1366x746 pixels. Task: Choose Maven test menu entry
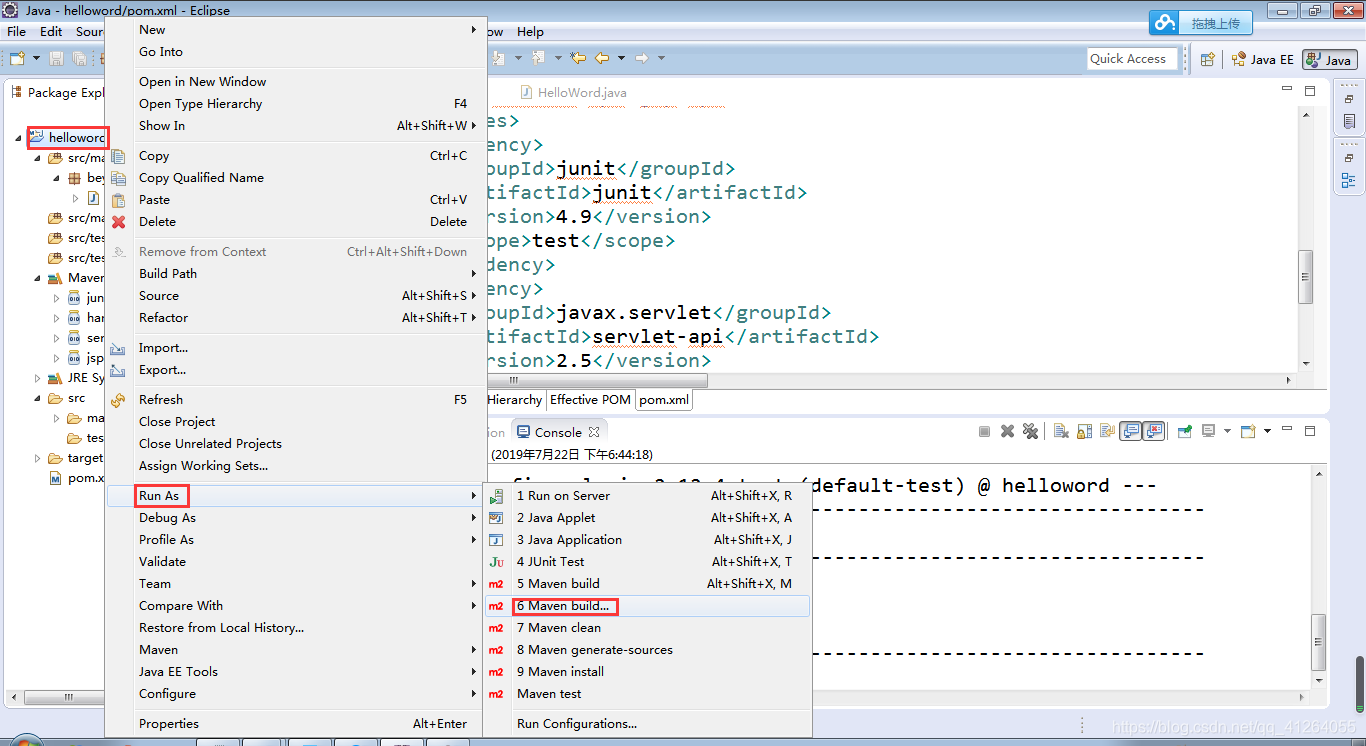[x=647, y=694]
